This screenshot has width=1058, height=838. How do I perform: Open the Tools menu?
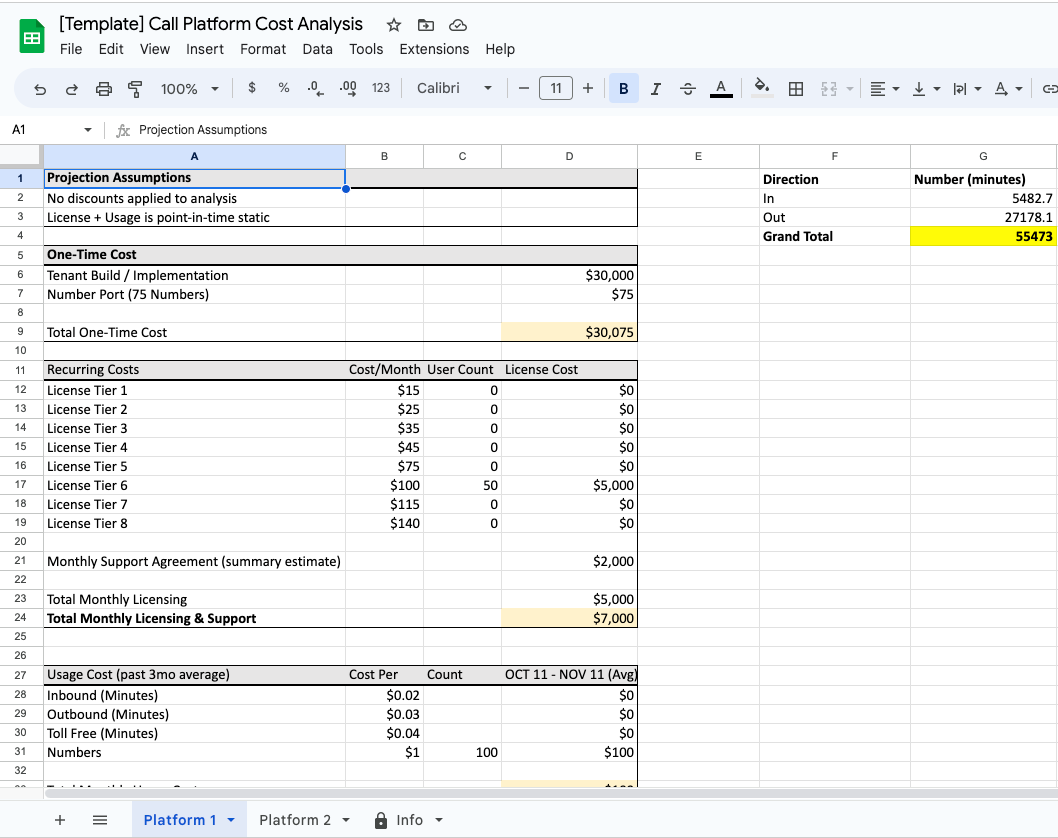coord(366,49)
